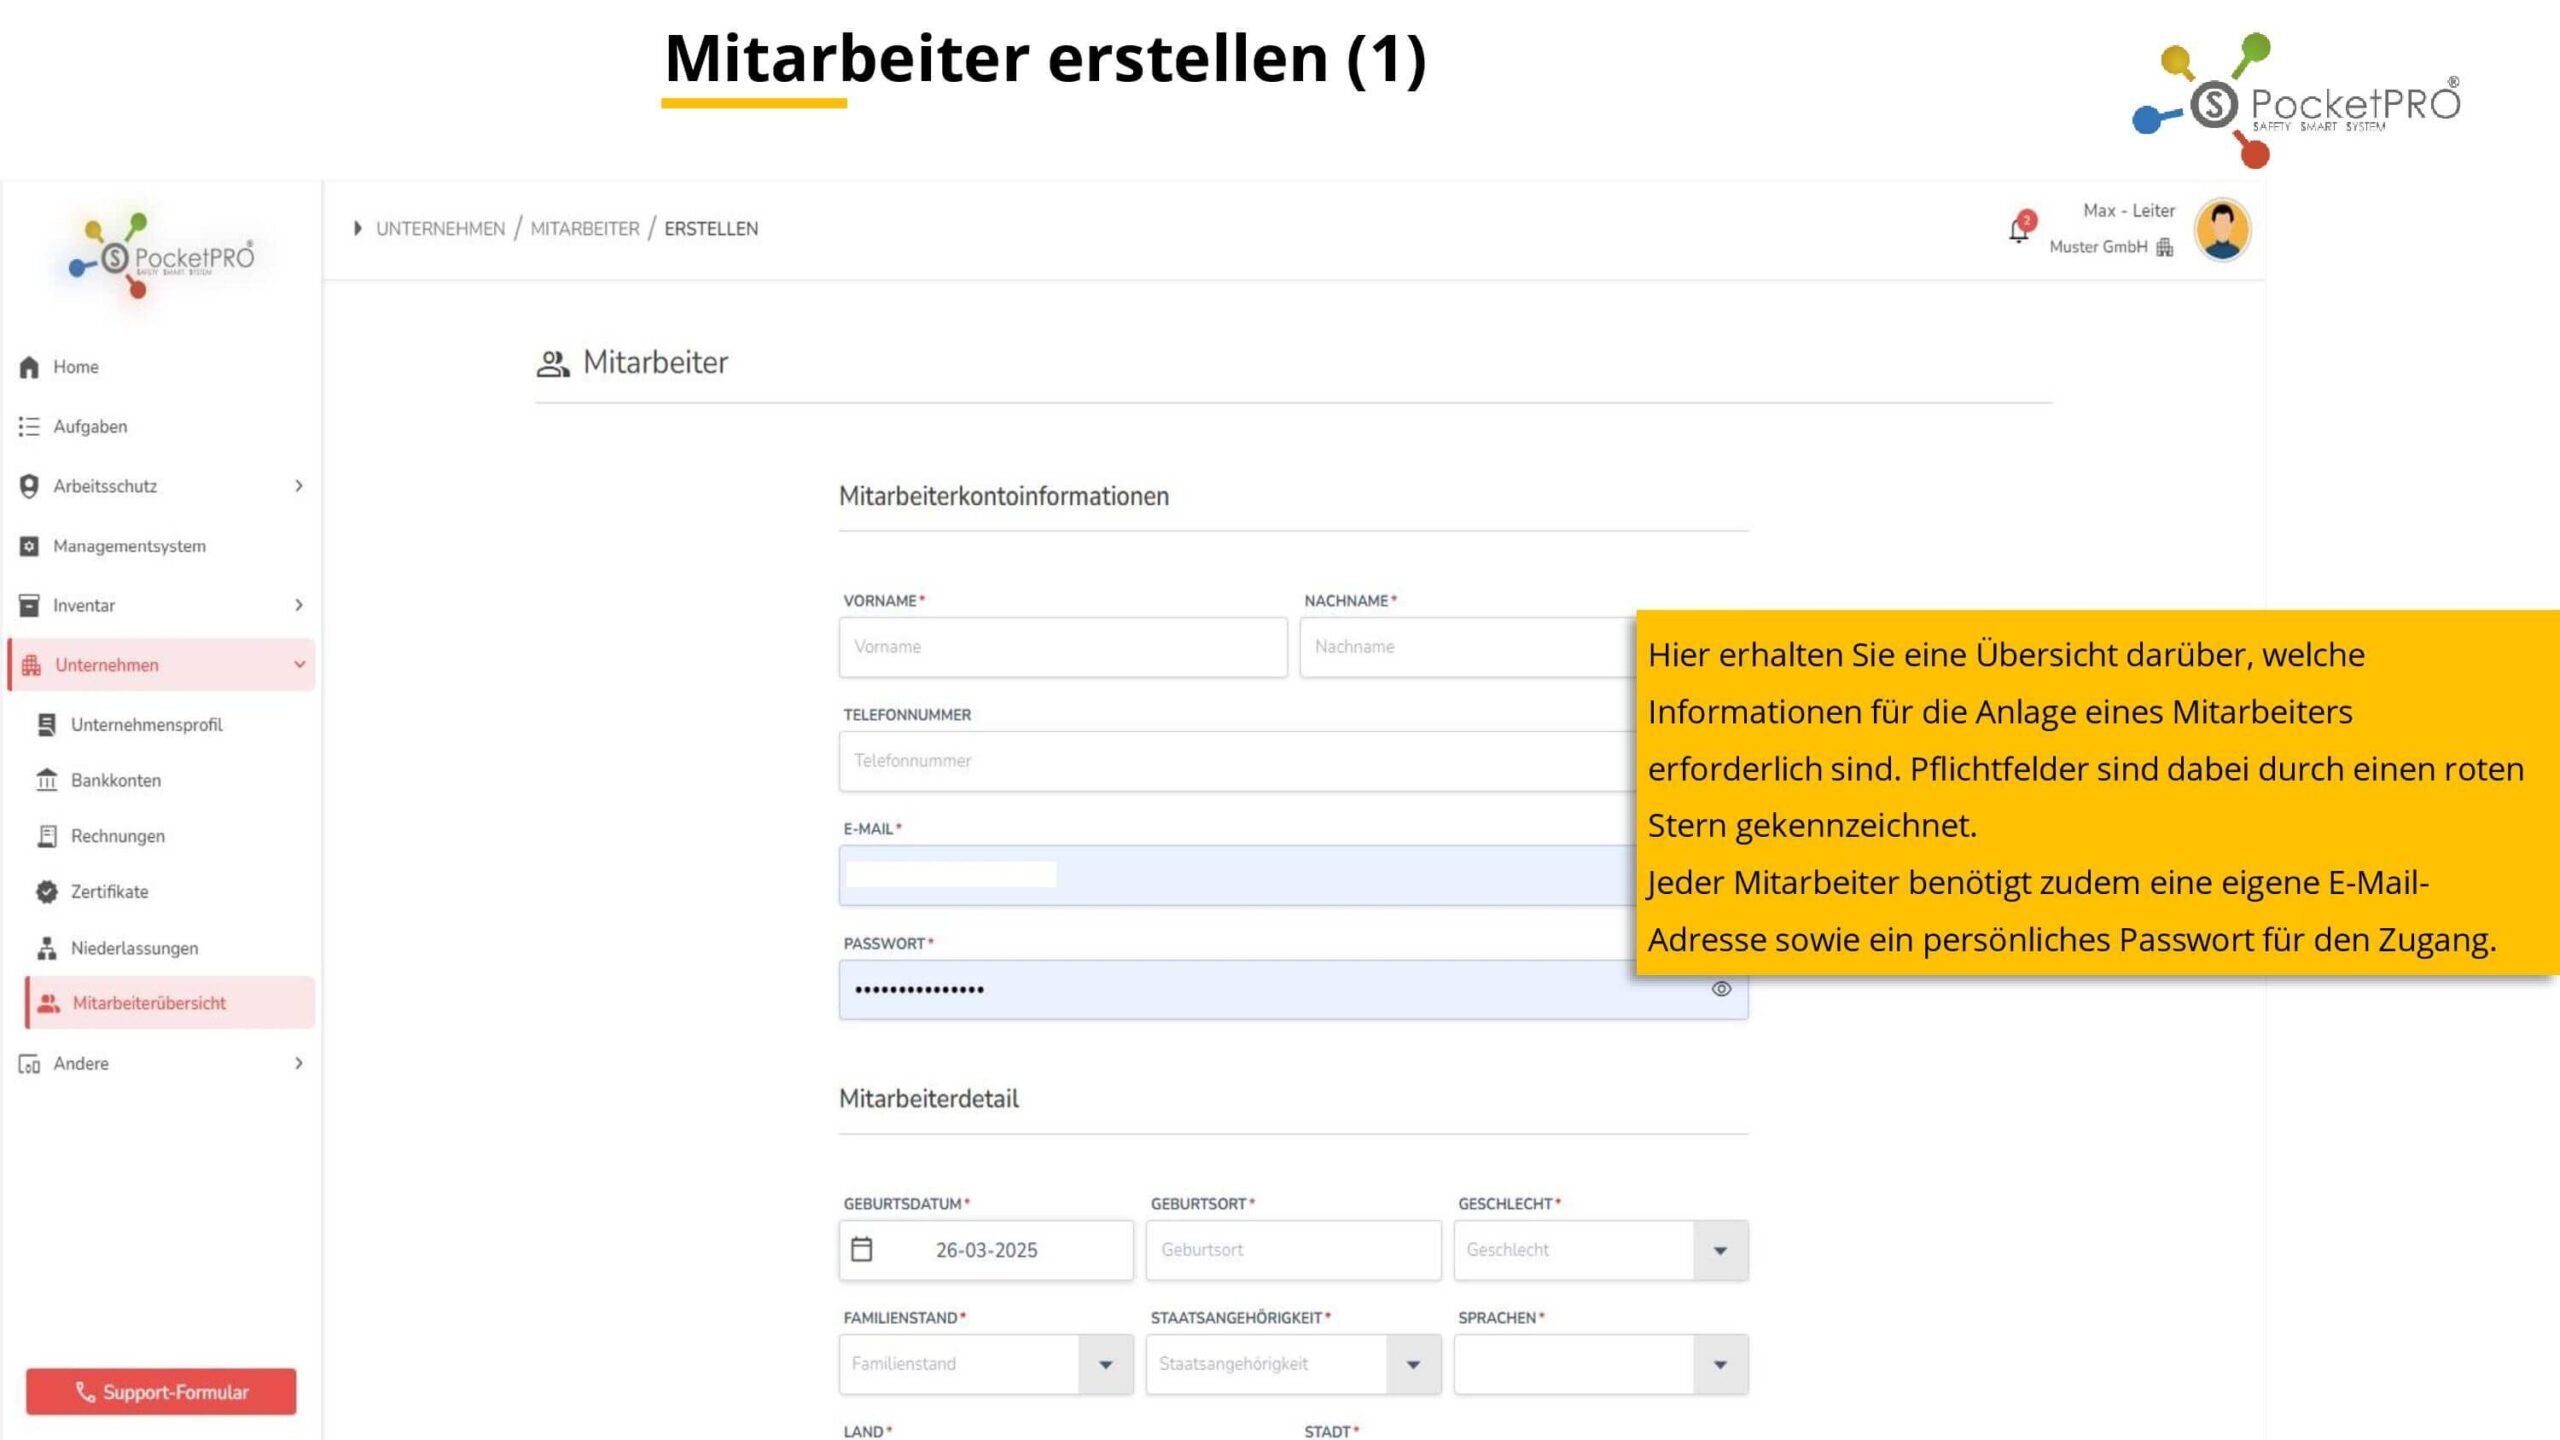
Task: Click the Arbeitsschutz shield icon
Action: click(29, 486)
